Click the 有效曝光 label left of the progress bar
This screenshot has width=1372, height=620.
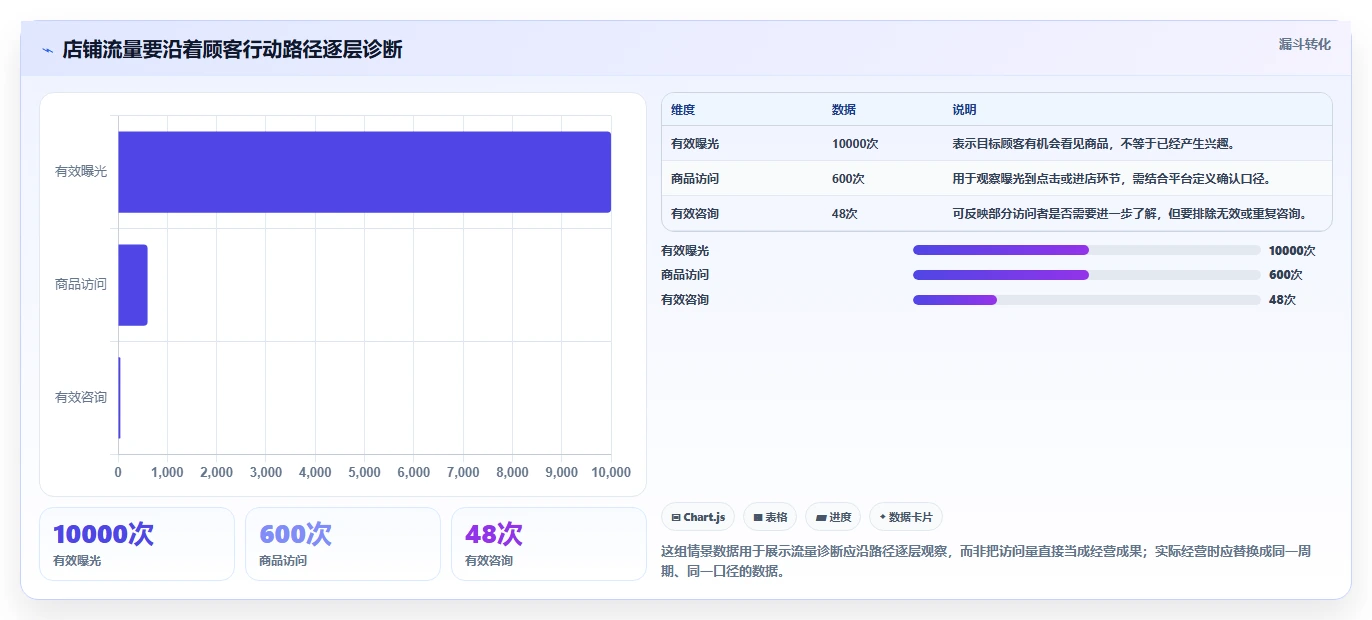tap(685, 251)
